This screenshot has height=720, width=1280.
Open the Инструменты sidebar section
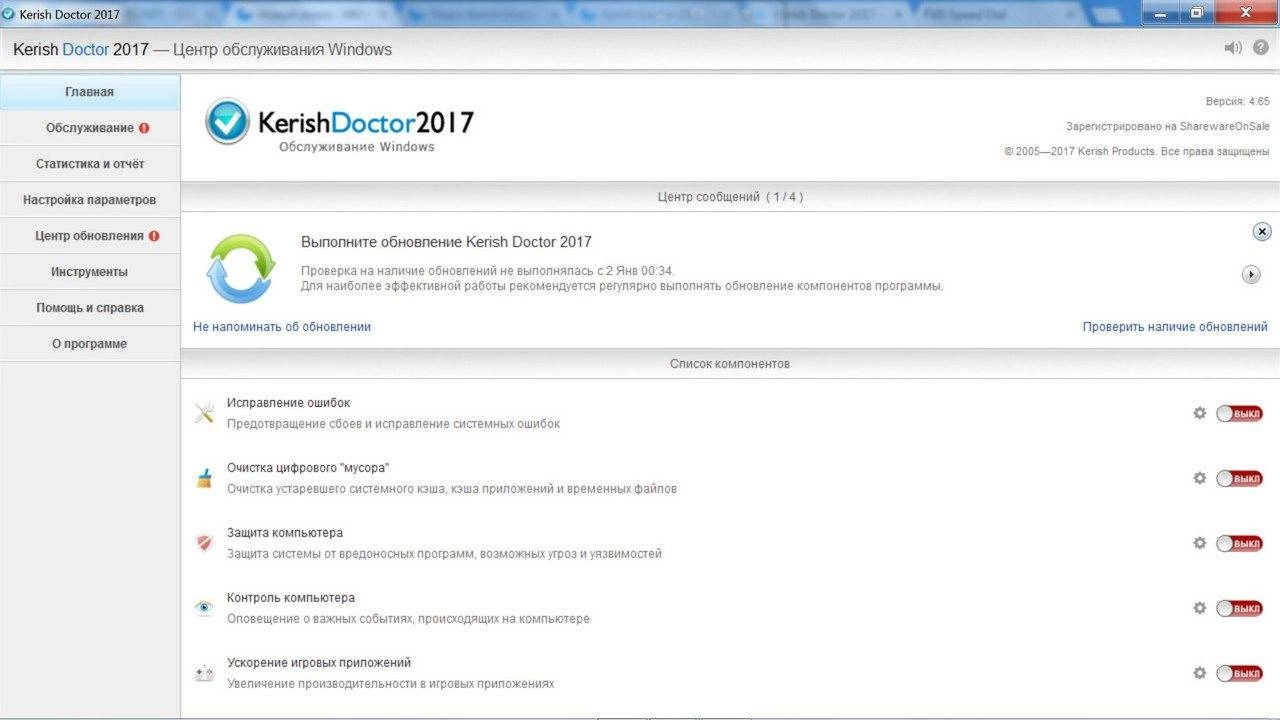tap(90, 272)
